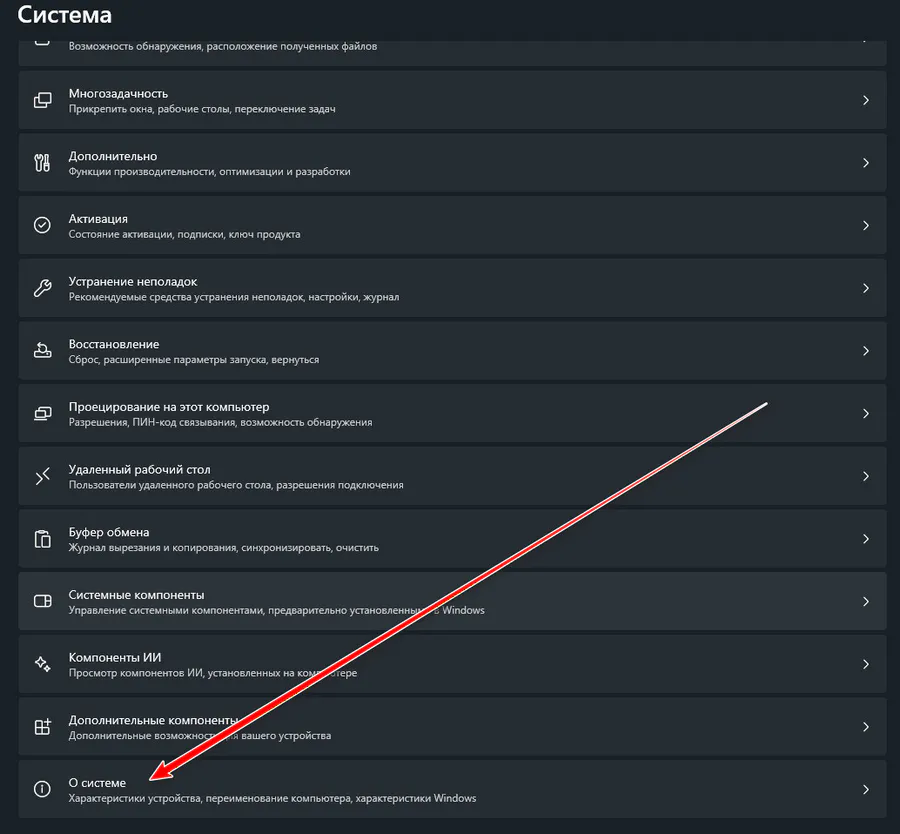This screenshot has width=900, height=834.
Task: Click the Многозадачность windows icon
Action: (42, 100)
